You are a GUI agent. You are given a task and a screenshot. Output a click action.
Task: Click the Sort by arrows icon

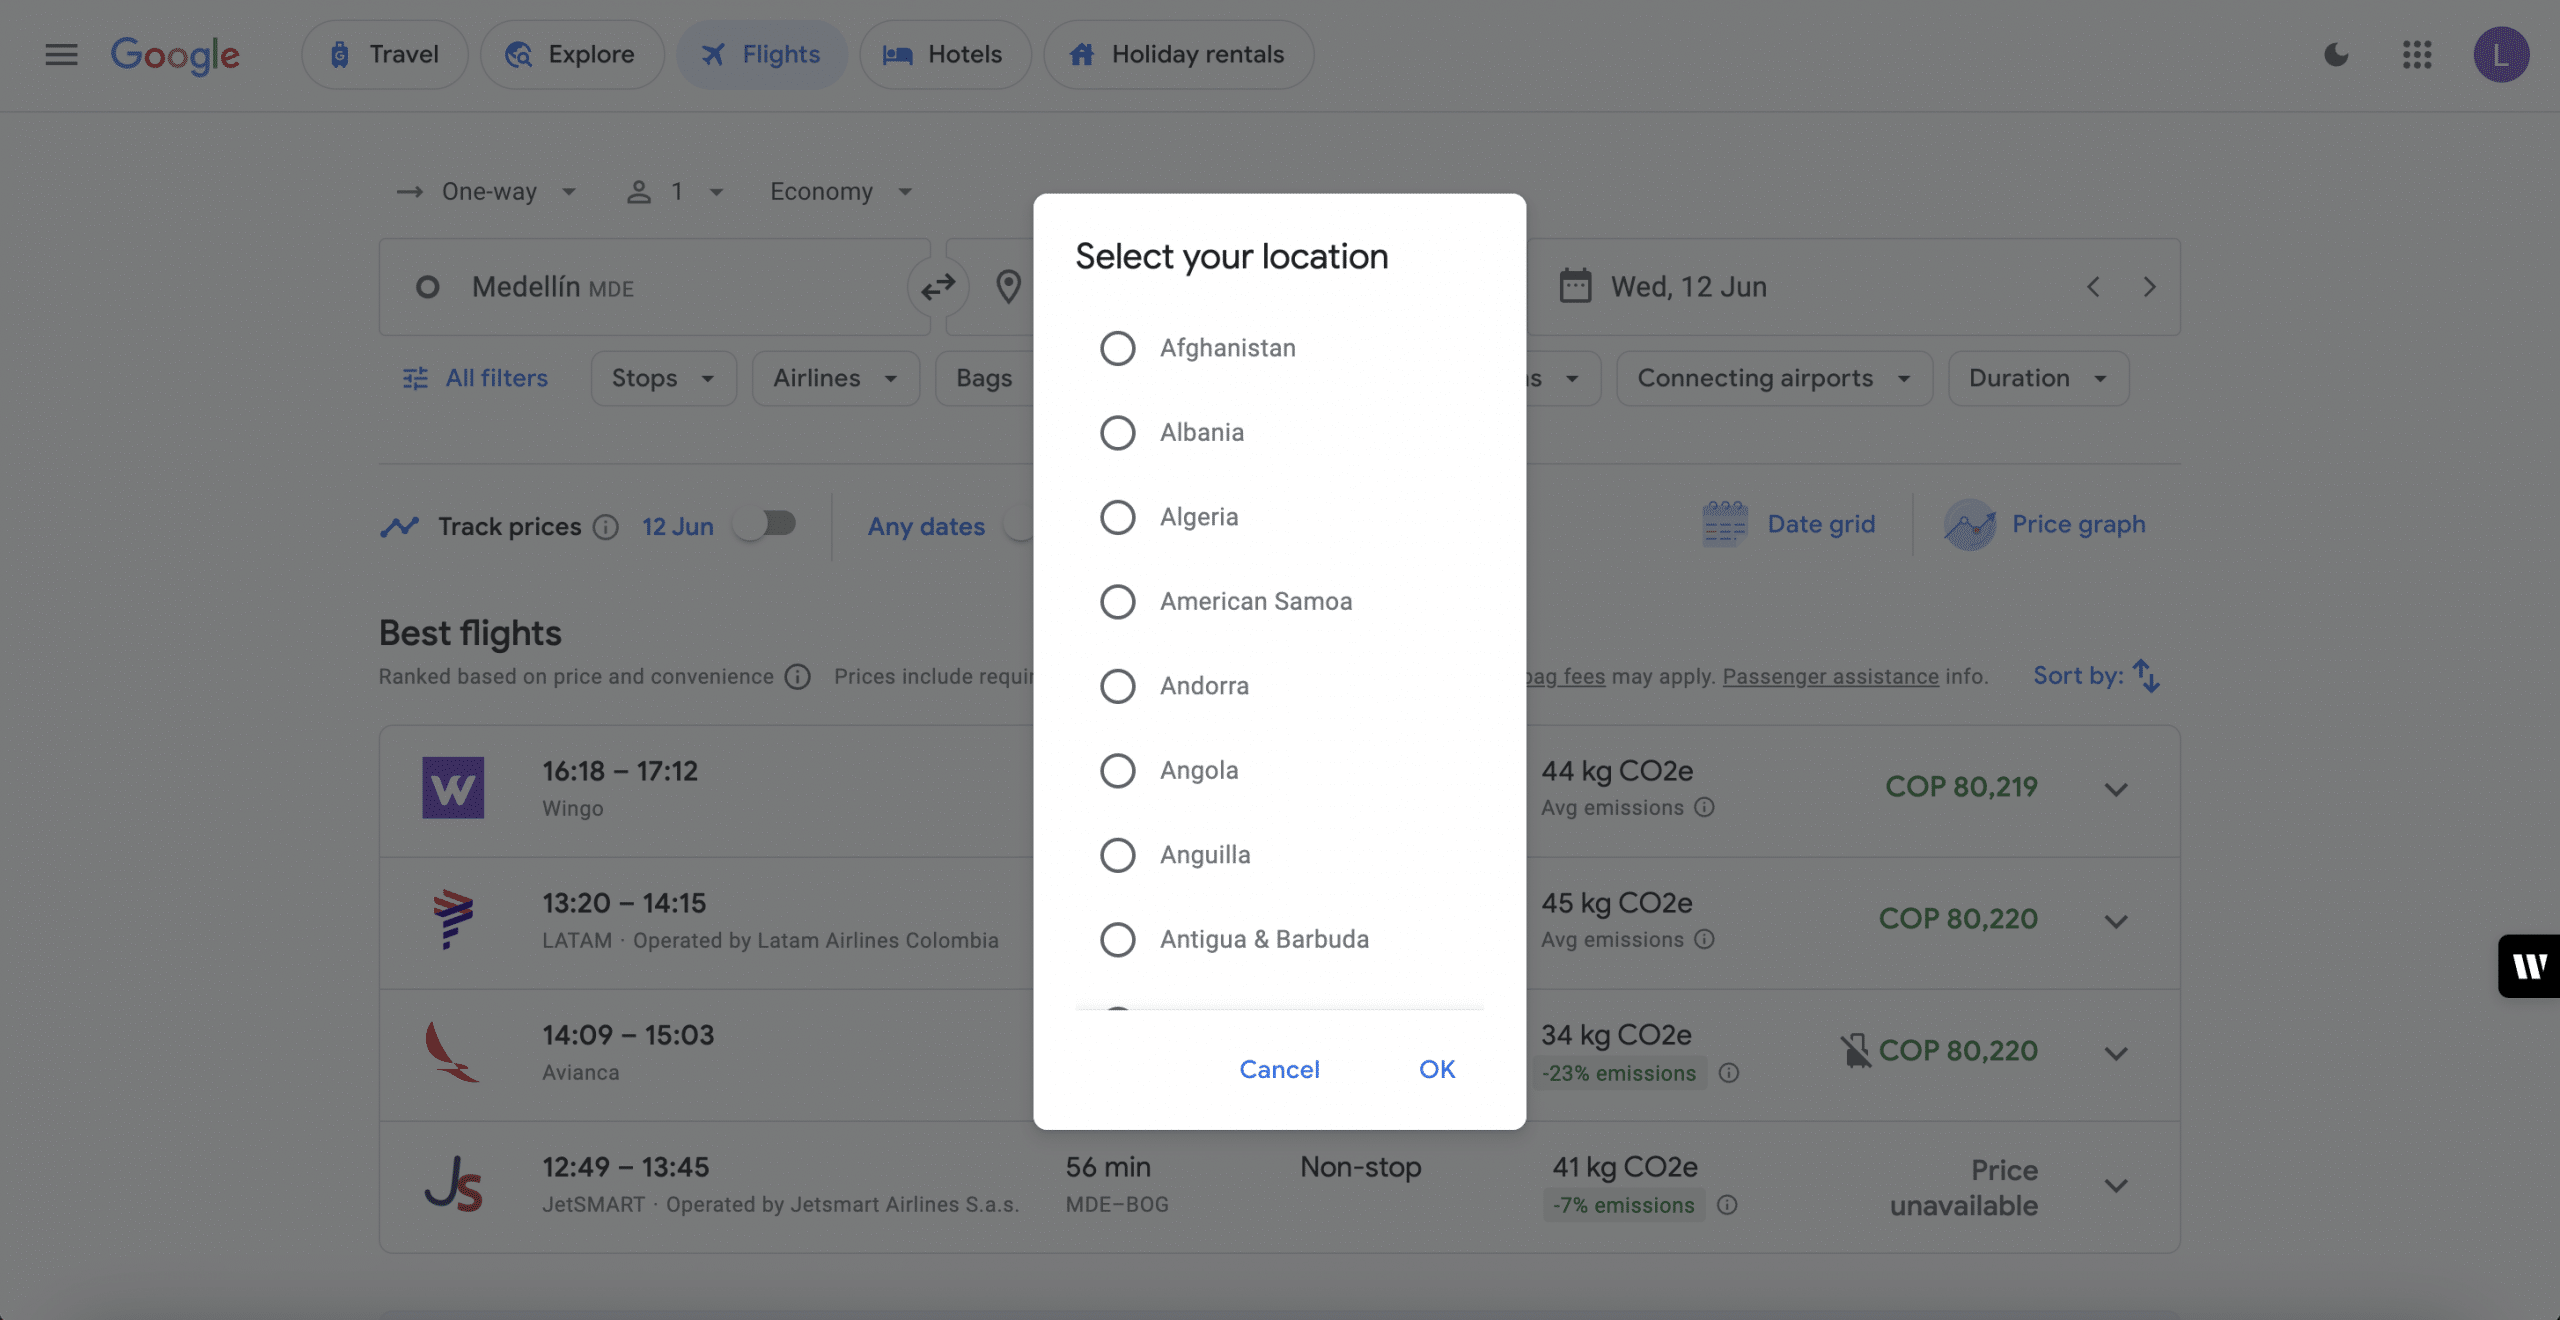pyautogui.click(x=2146, y=676)
